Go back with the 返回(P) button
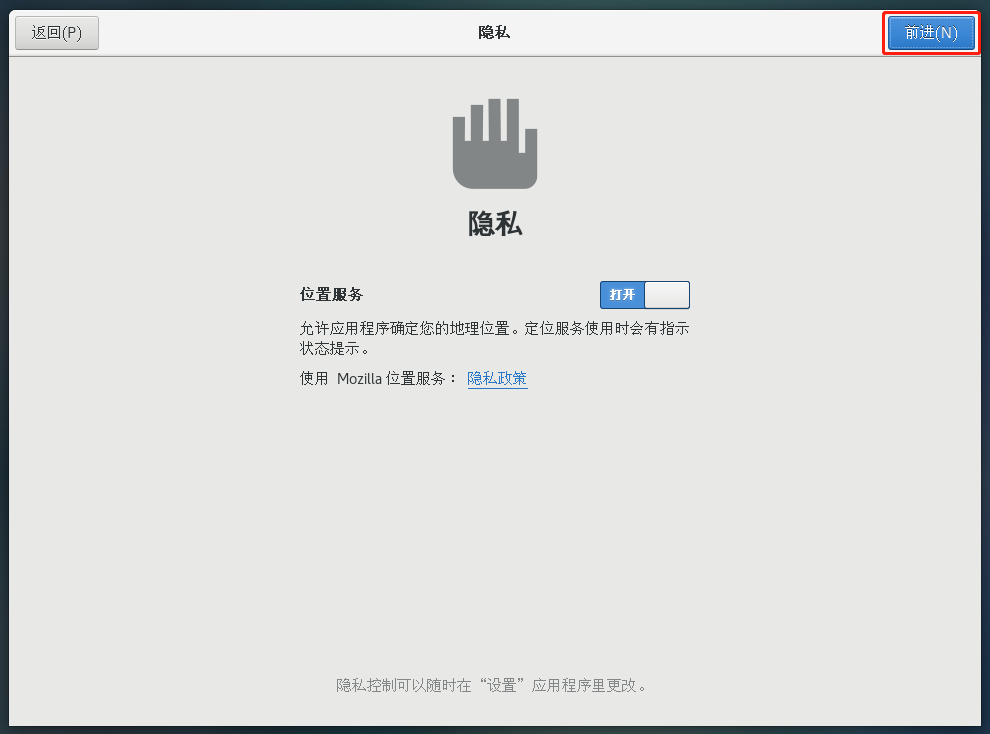Viewport: 990px width, 734px height. 57,33
